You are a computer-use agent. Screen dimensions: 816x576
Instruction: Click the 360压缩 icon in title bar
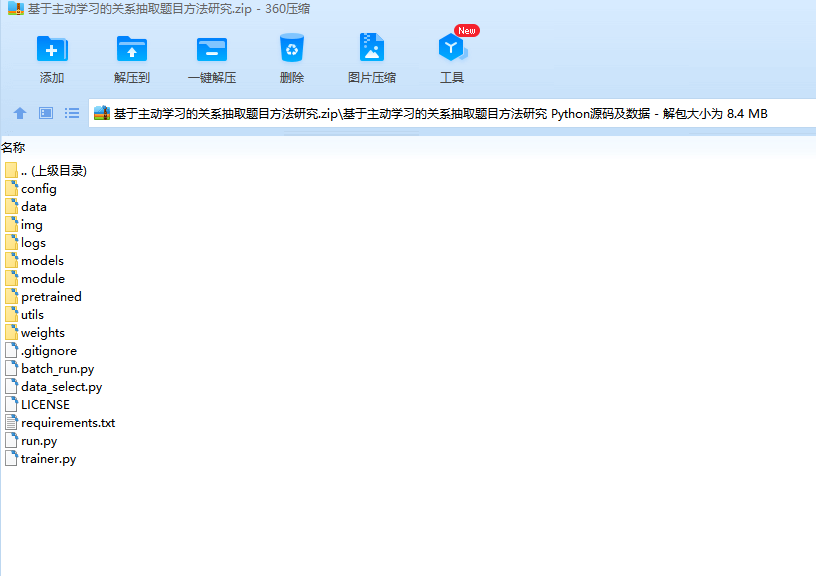pos(16,8)
